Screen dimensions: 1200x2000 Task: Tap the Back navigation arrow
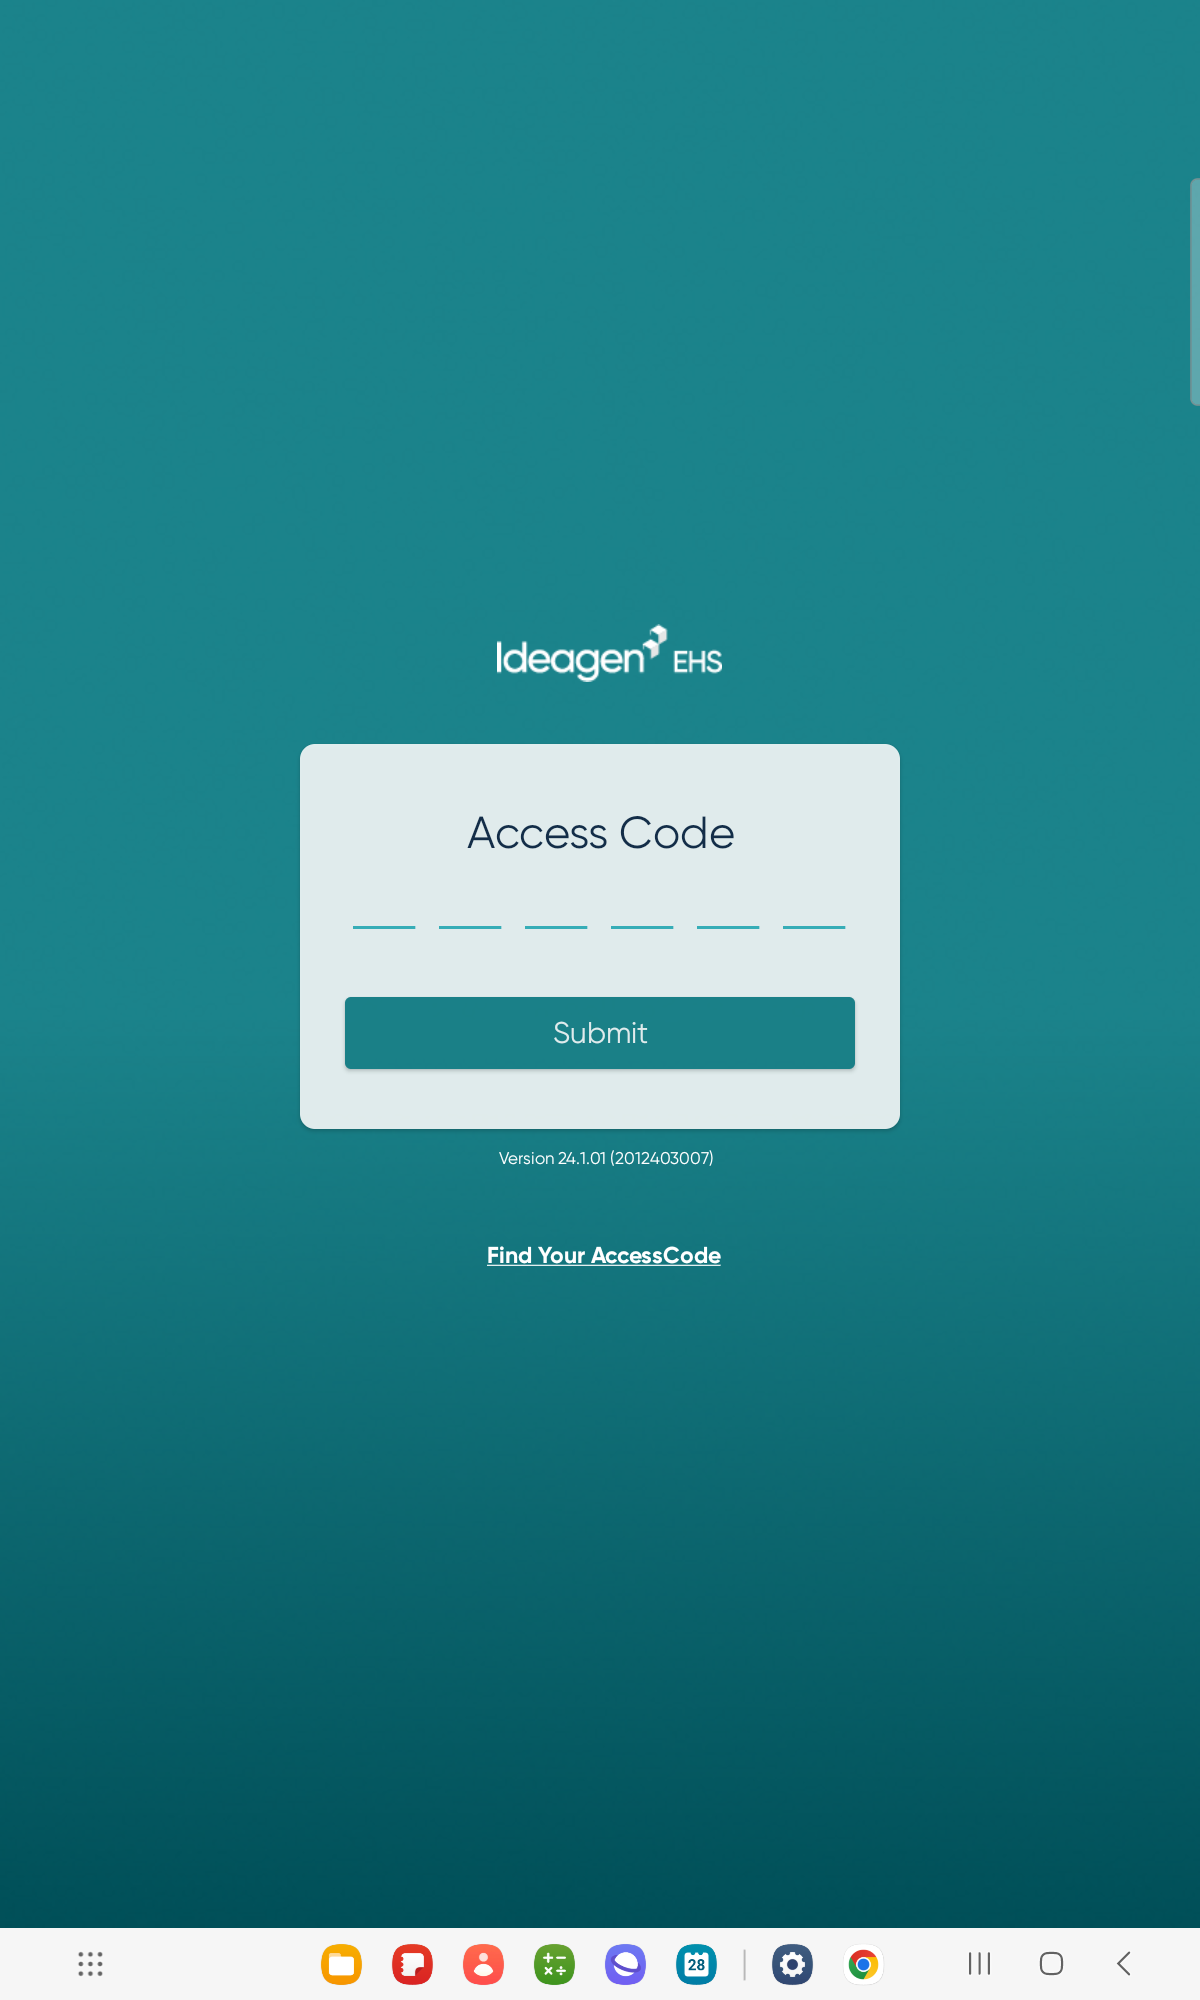pyautogui.click(x=1124, y=1964)
